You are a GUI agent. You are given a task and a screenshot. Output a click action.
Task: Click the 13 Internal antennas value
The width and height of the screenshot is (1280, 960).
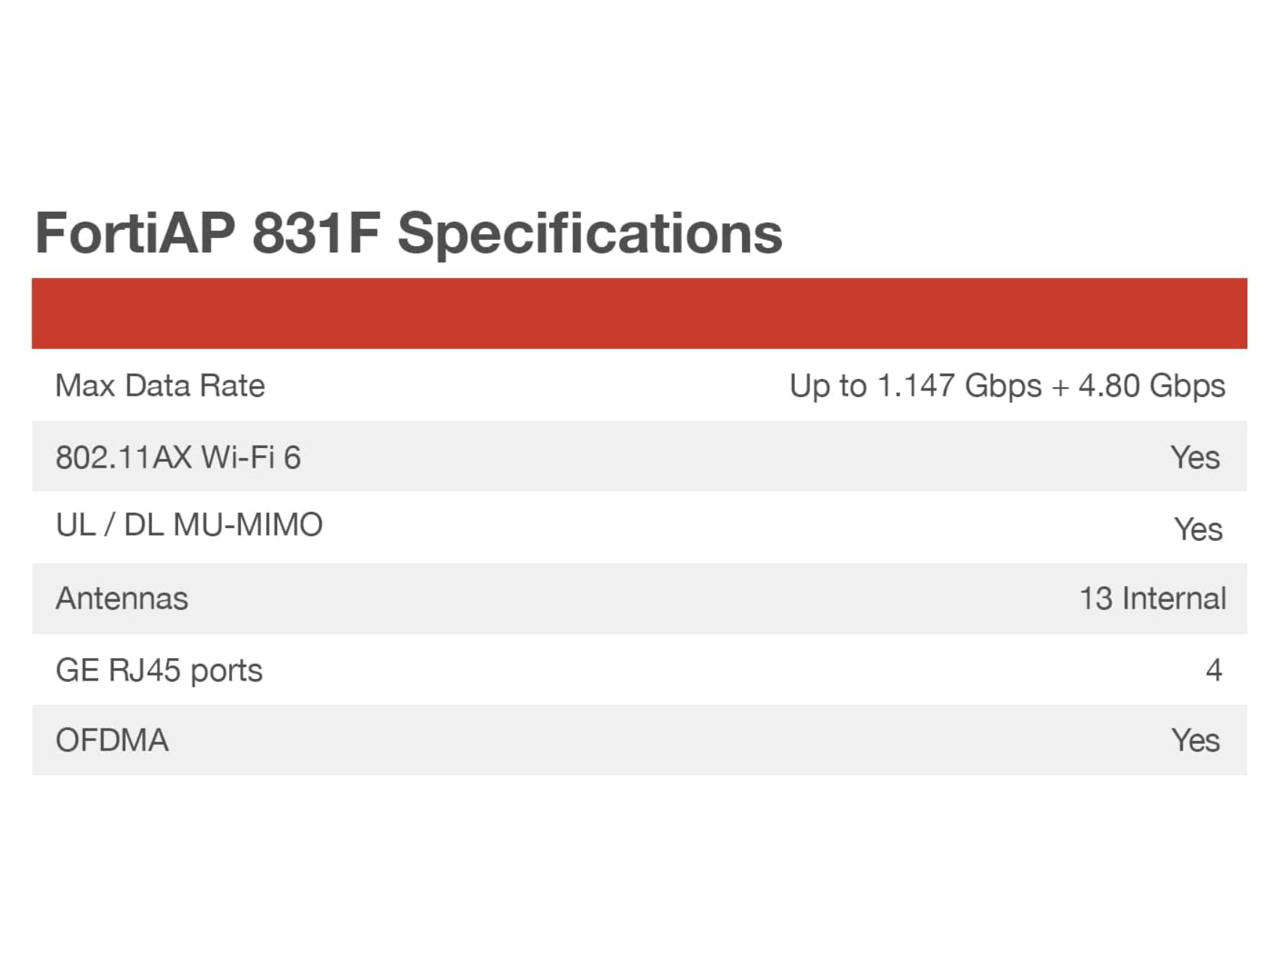click(x=1152, y=598)
